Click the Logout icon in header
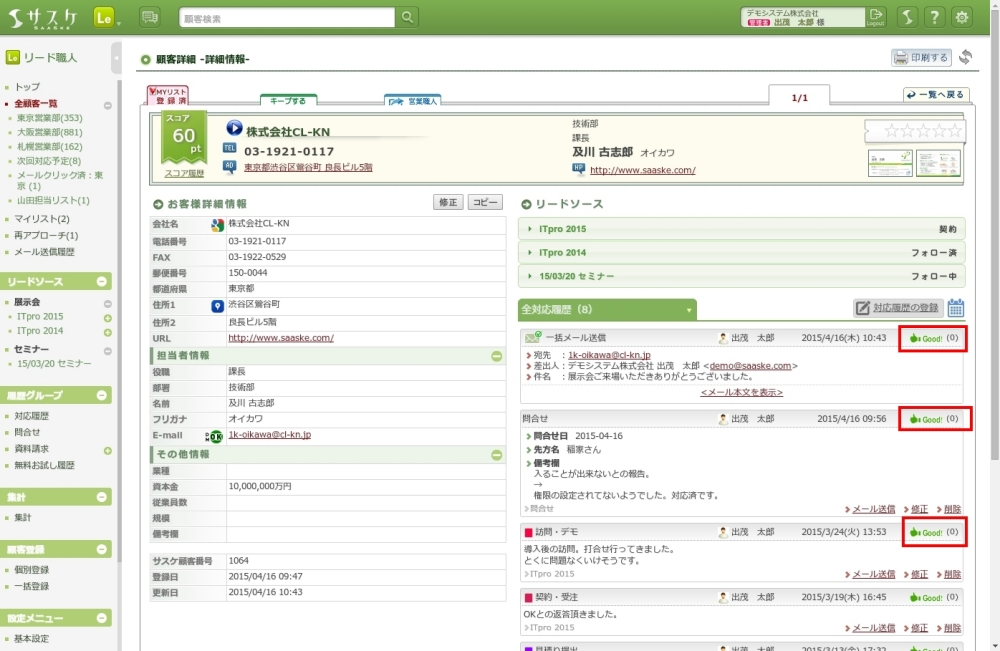The width and height of the screenshot is (1000, 651). pos(876,17)
